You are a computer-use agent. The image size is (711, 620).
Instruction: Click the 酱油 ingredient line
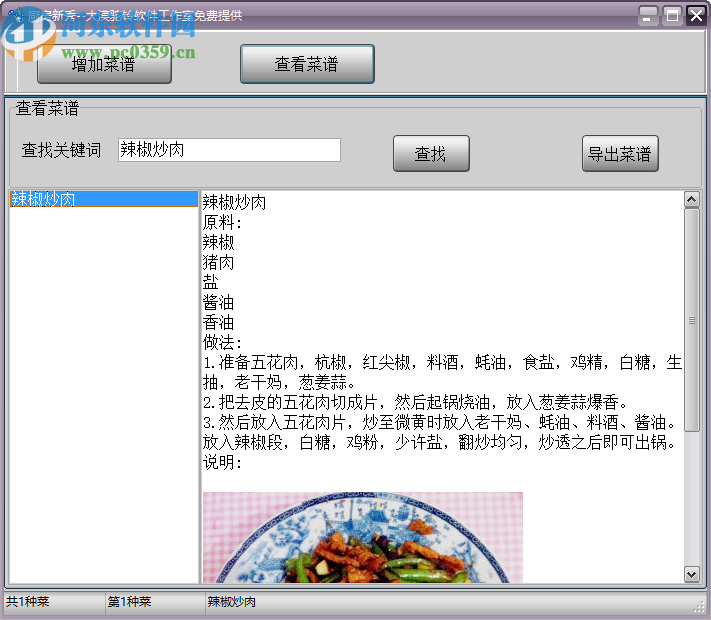point(218,303)
